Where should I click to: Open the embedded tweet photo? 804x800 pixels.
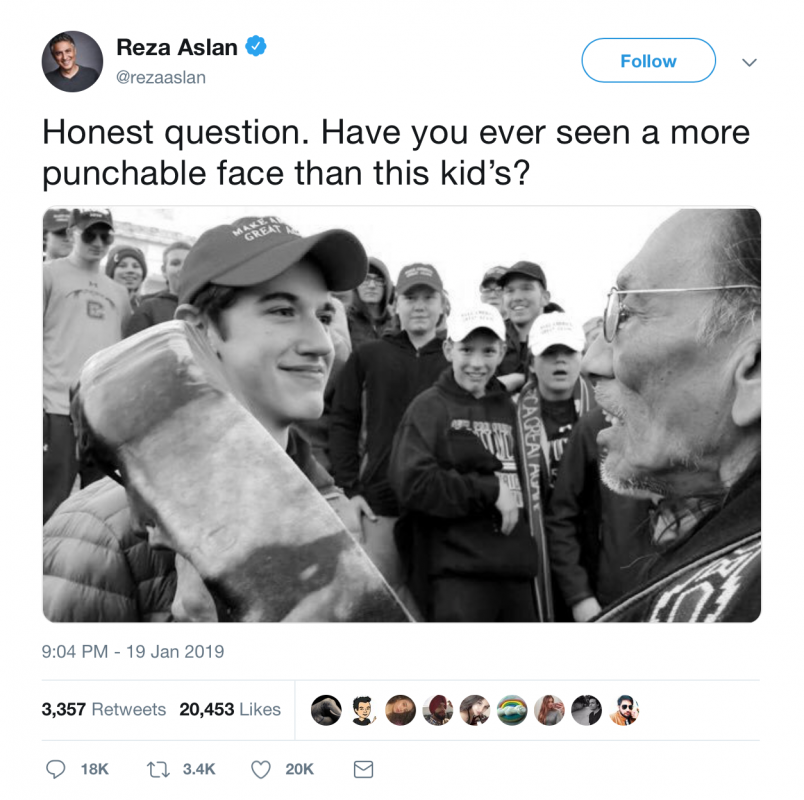click(x=401, y=414)
